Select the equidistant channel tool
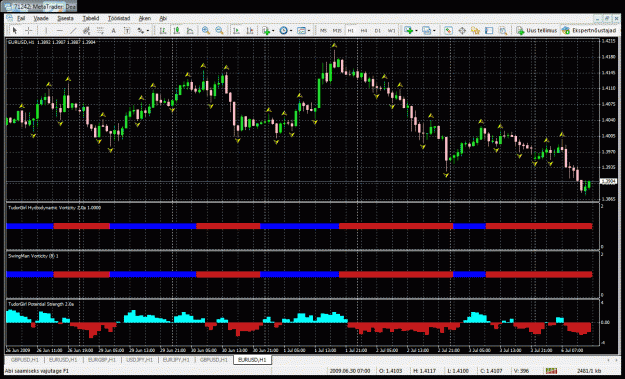This screenshot has height=379, width=625. click(x=86, y=30)
